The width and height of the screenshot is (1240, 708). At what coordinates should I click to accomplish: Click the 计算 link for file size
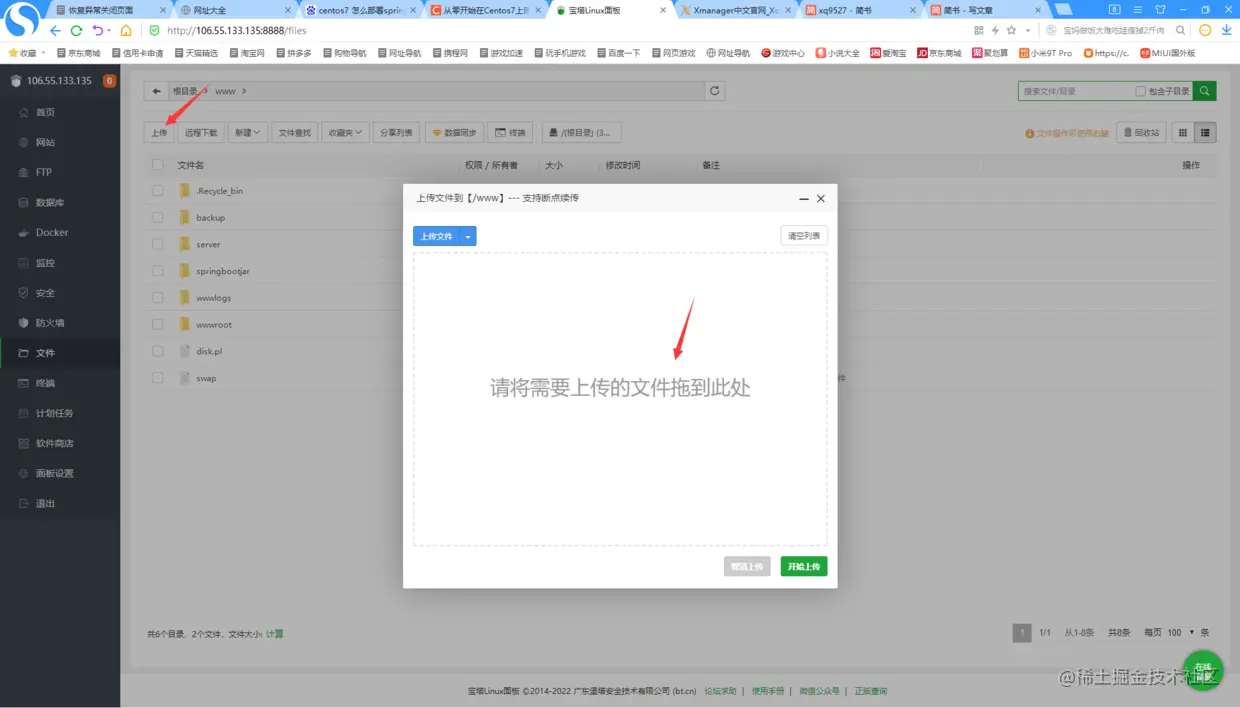pos(274,634)
